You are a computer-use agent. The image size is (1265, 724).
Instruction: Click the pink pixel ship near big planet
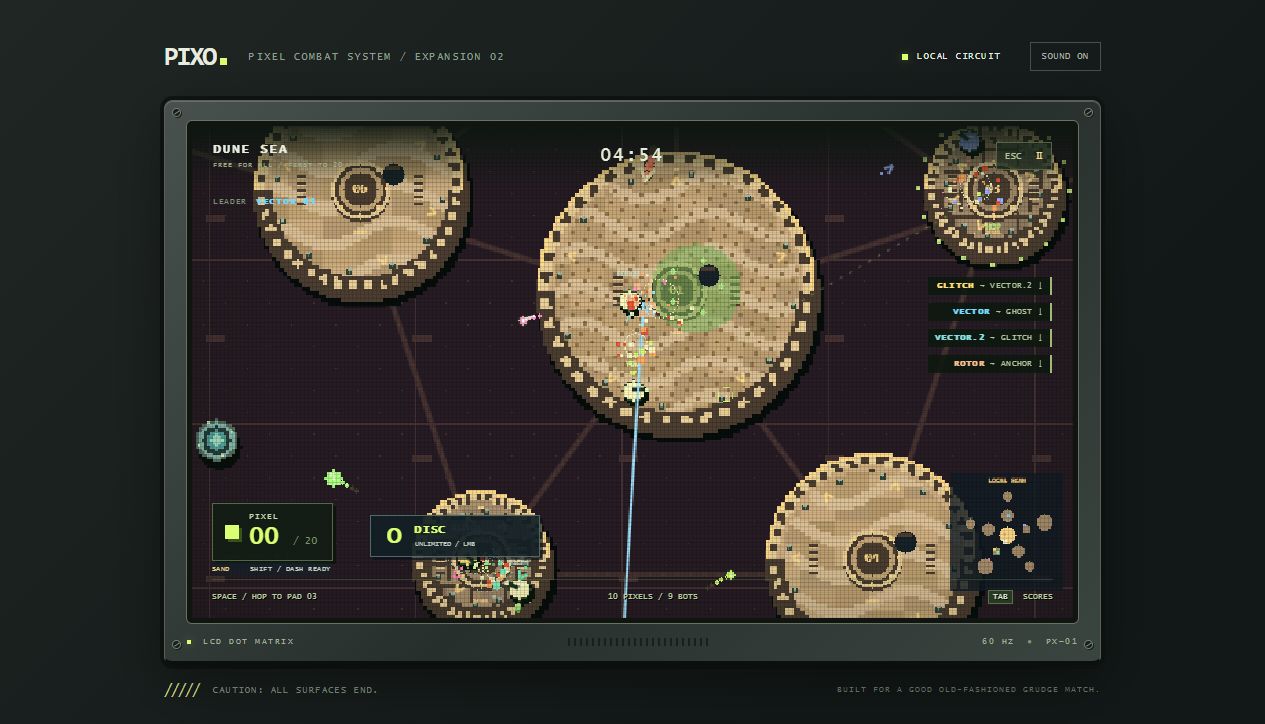point(527,319)
